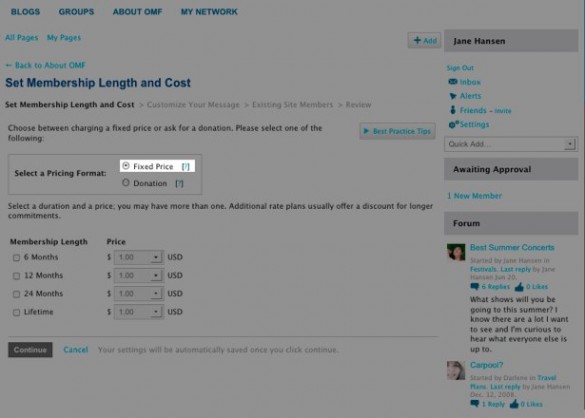
Task: Click thumbs-up icon beside 1 Reply
Action: click(514, 404)
